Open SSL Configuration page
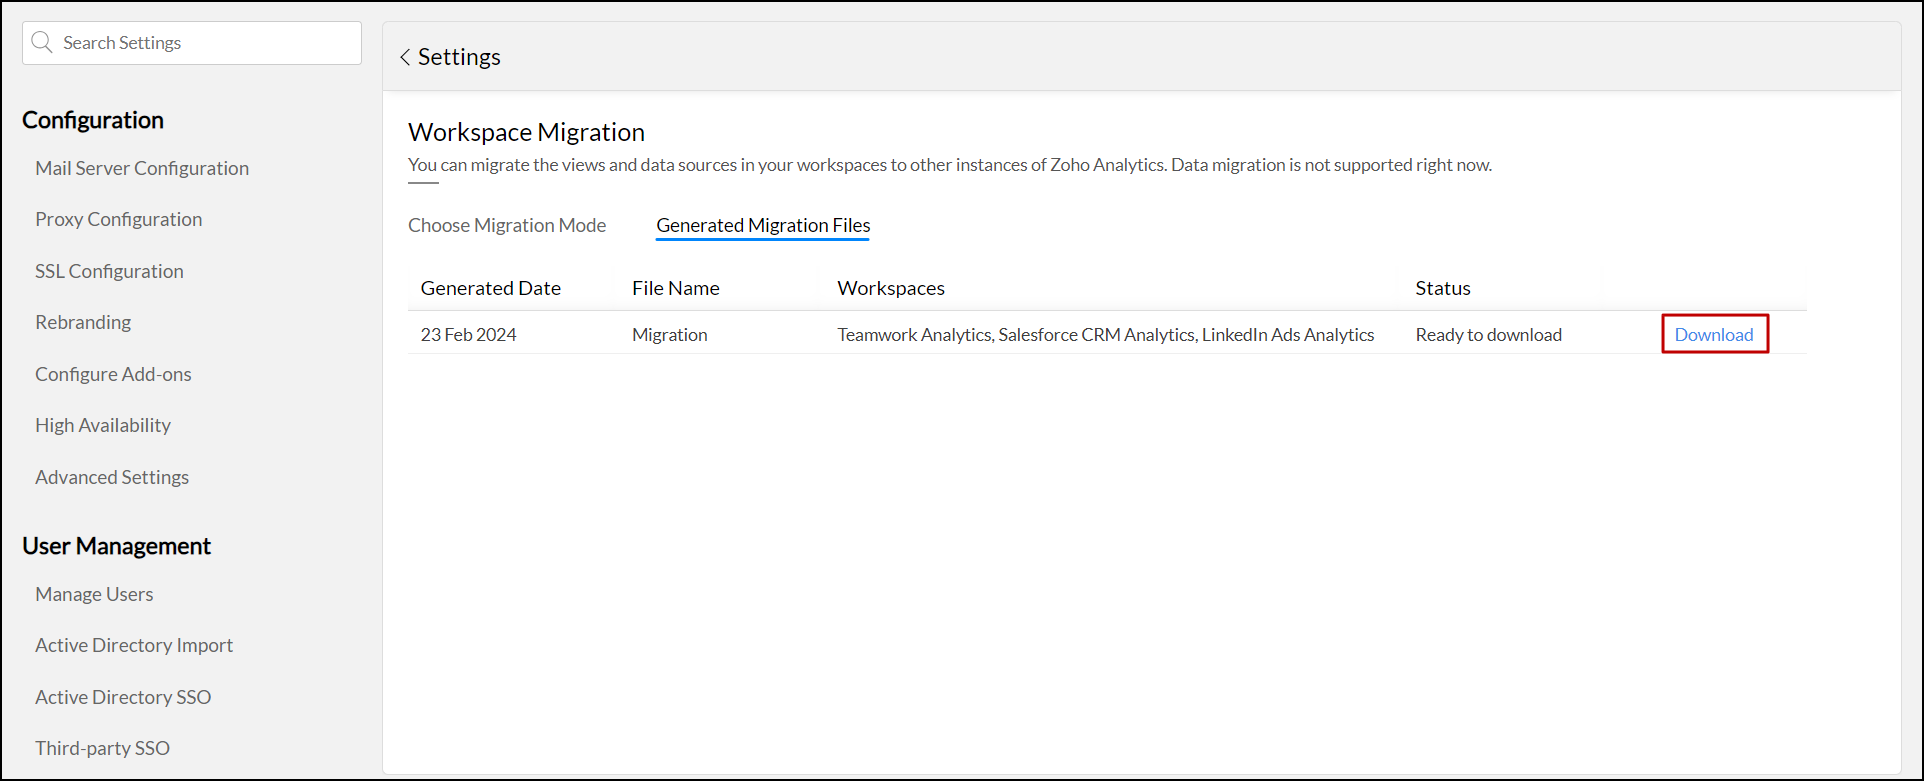The width and height of the screenshot is (1924, 781). [x=109, y=271]
